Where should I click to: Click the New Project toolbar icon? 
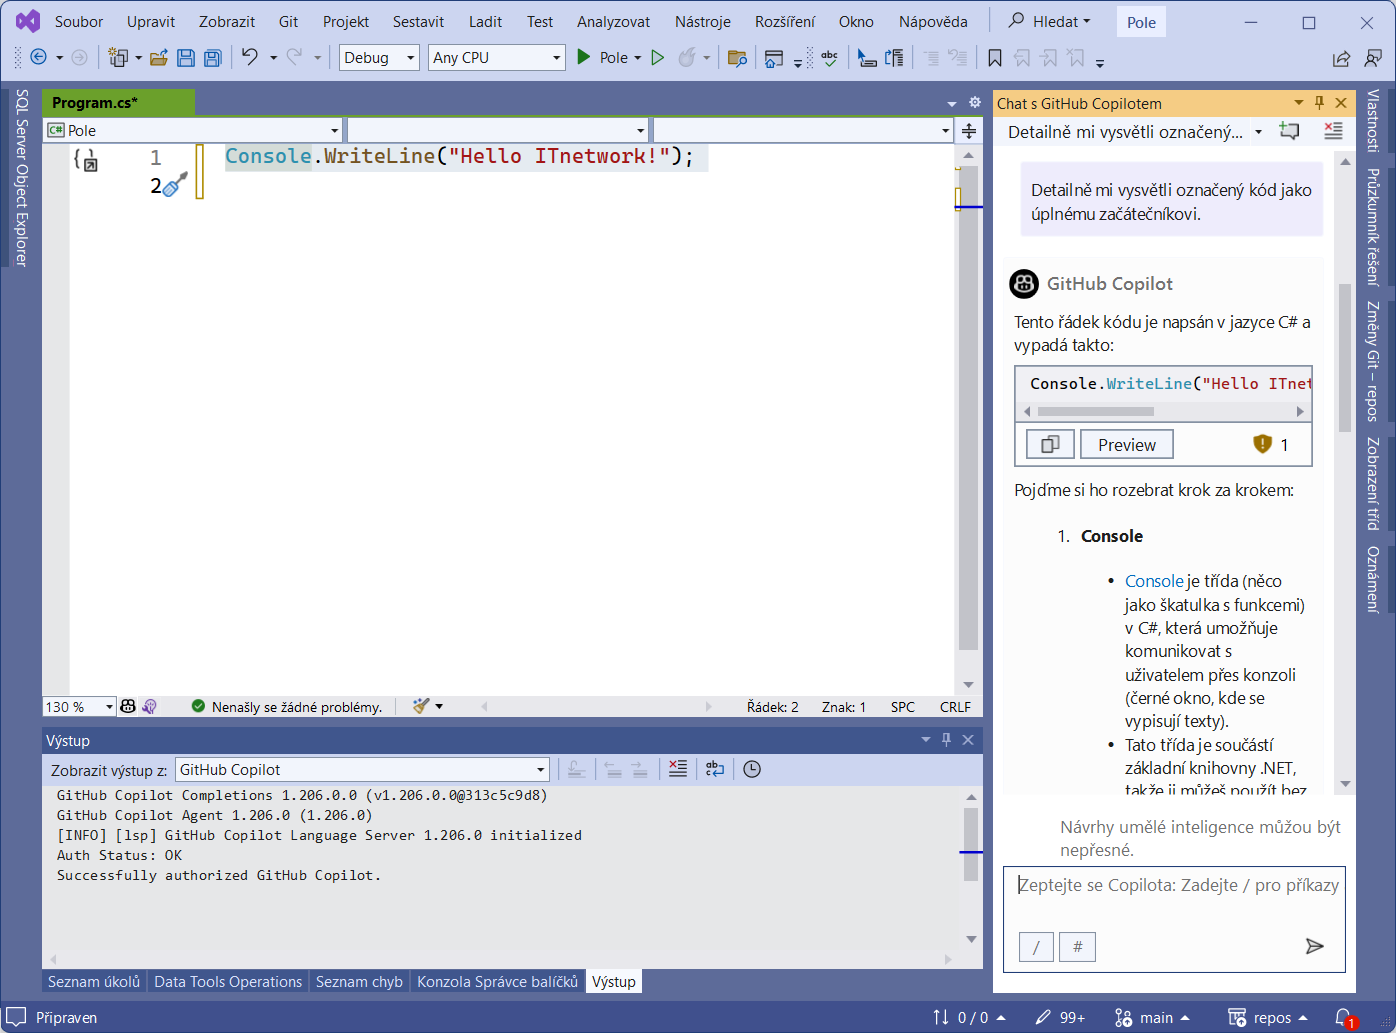tap(118, 58)
